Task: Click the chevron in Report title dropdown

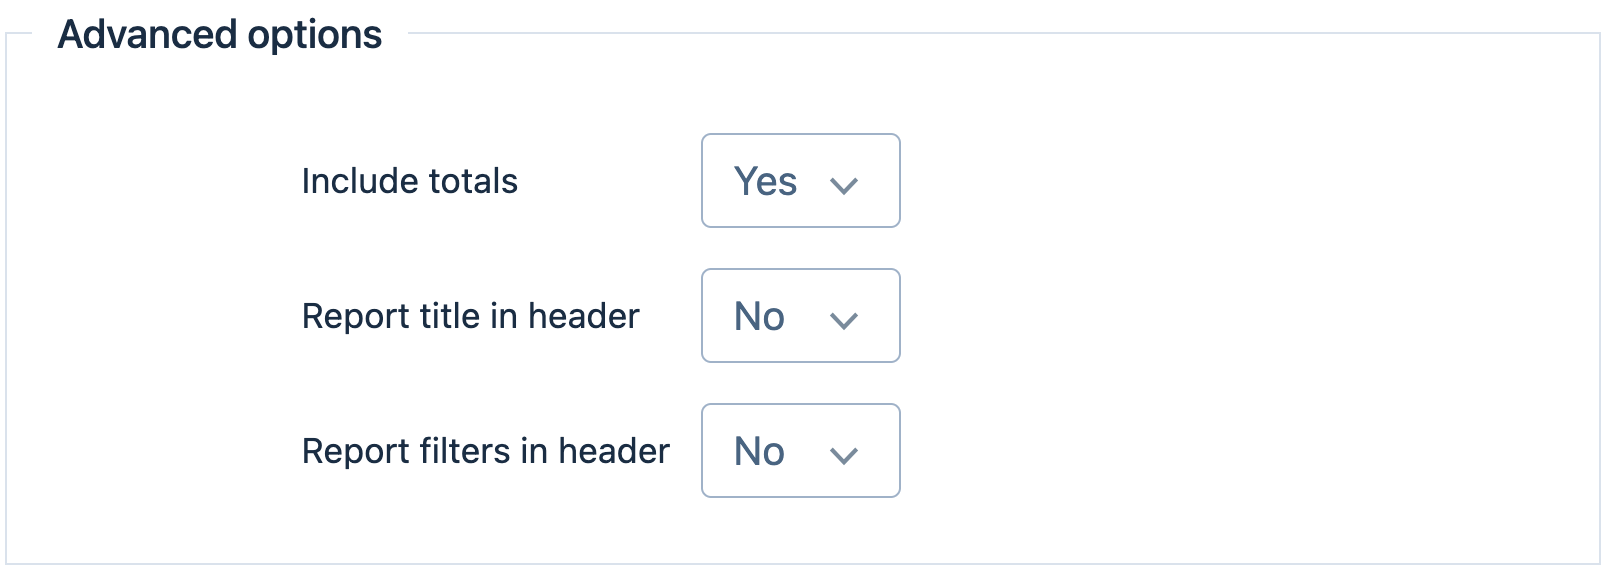Action: click(844, 320)
